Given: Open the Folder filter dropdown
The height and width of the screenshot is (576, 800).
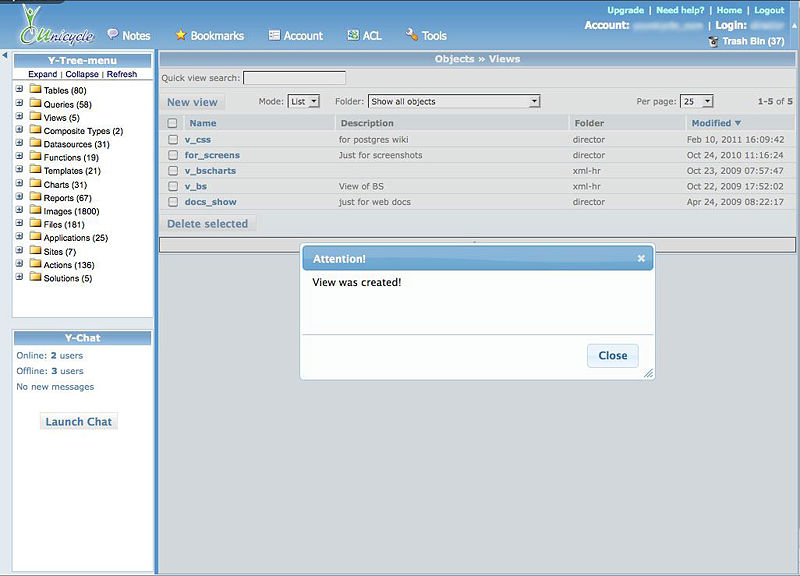Looking at the screenshot, I should pyautogui.click(x=454, y=102).
